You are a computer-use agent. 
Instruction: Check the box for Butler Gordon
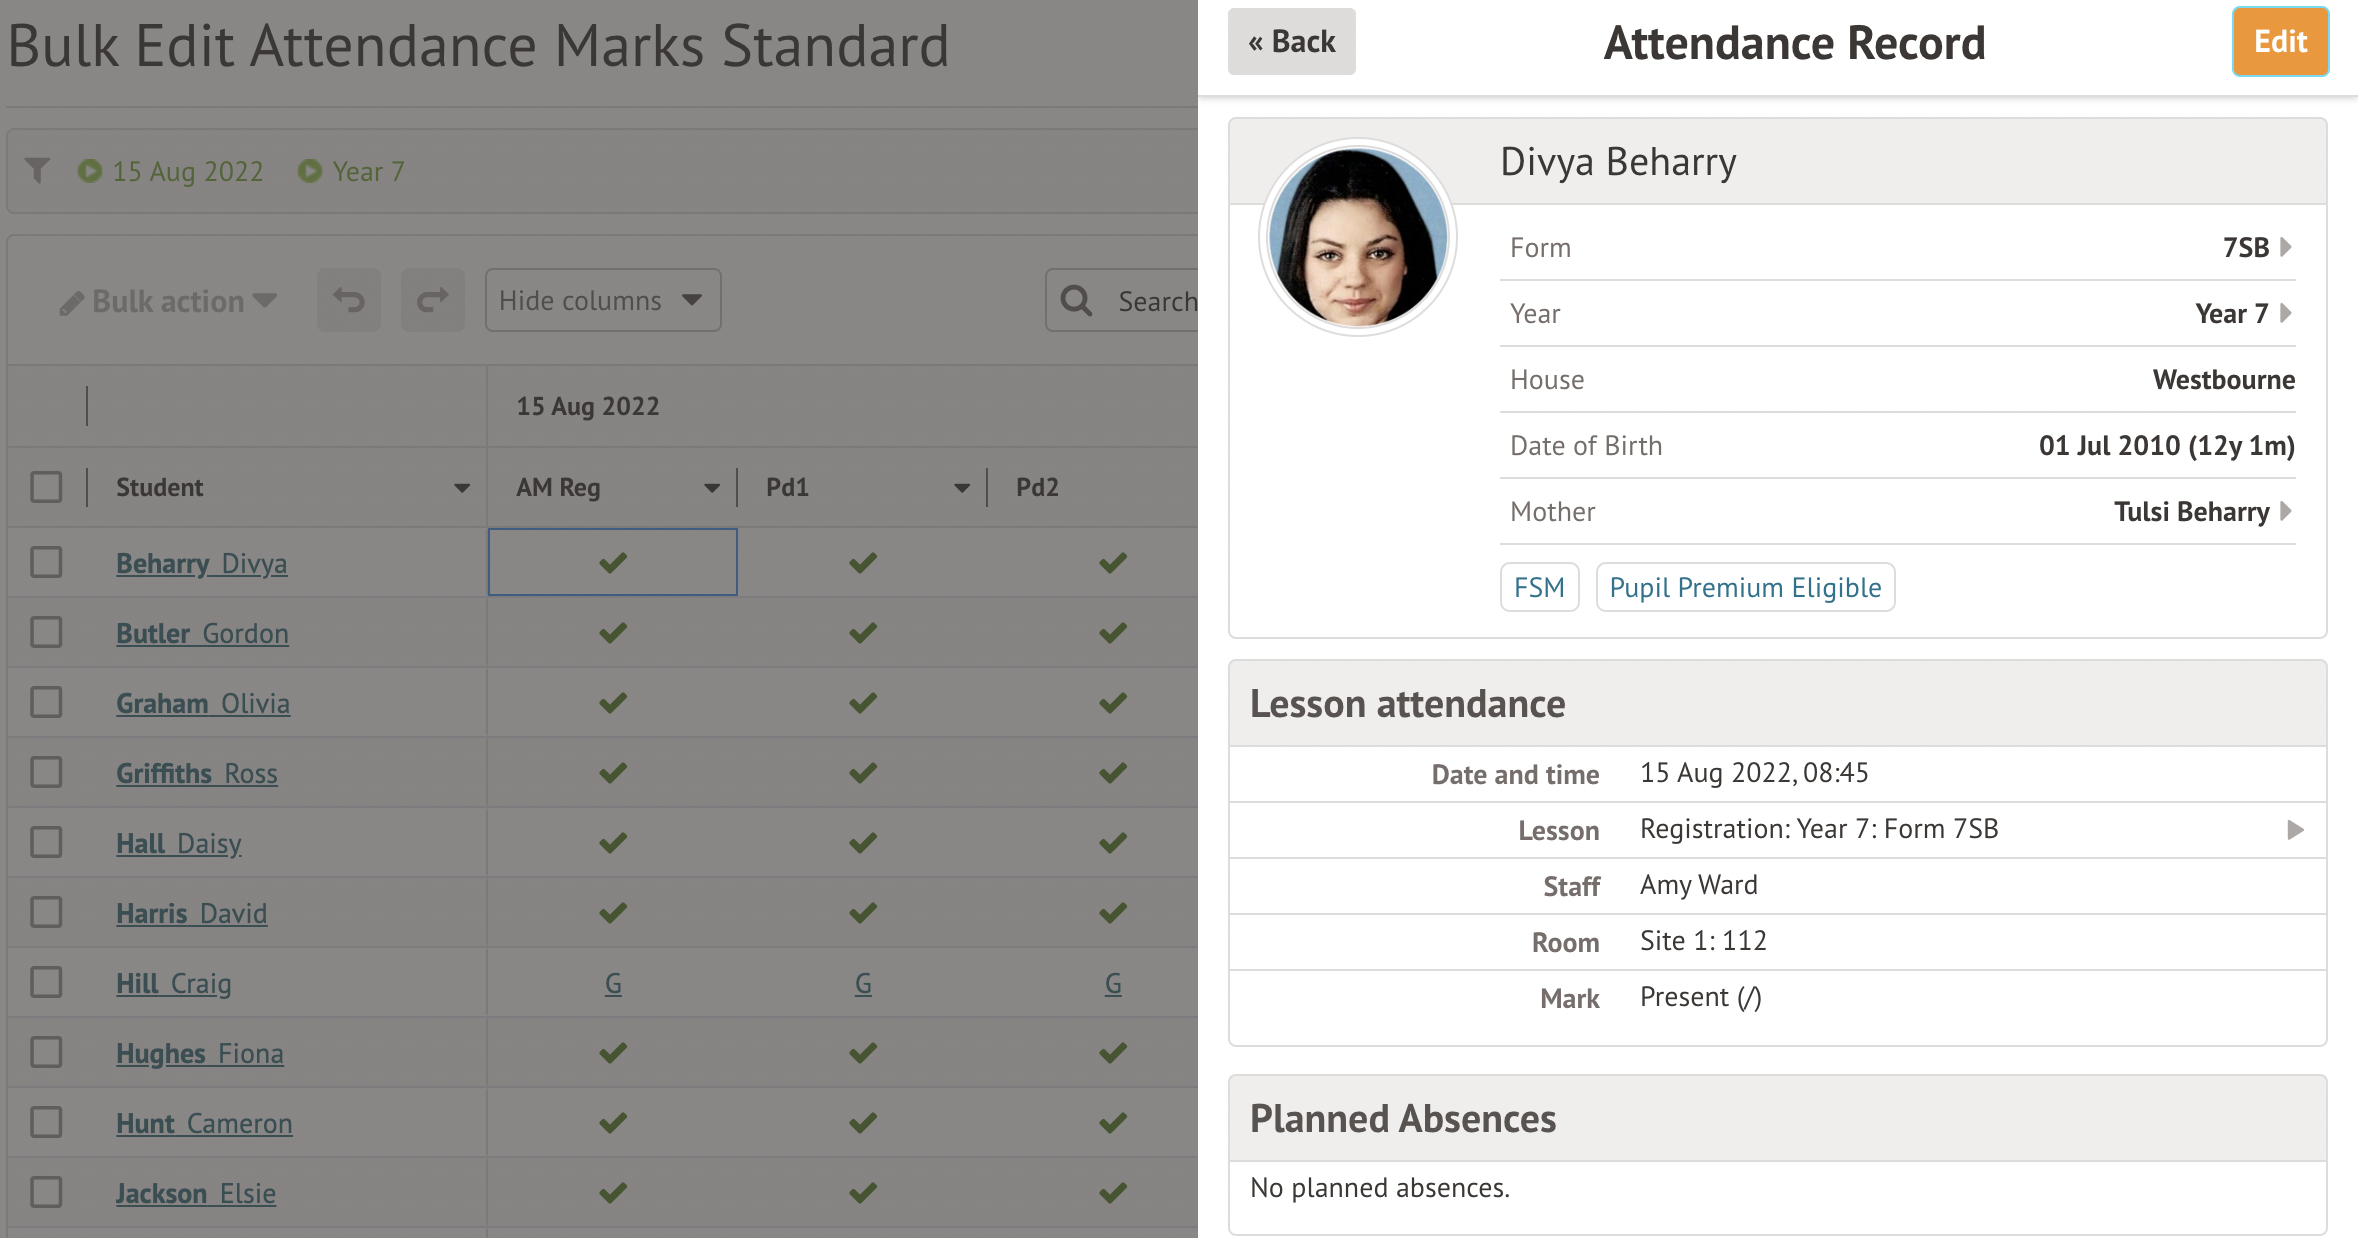point(46,633)
